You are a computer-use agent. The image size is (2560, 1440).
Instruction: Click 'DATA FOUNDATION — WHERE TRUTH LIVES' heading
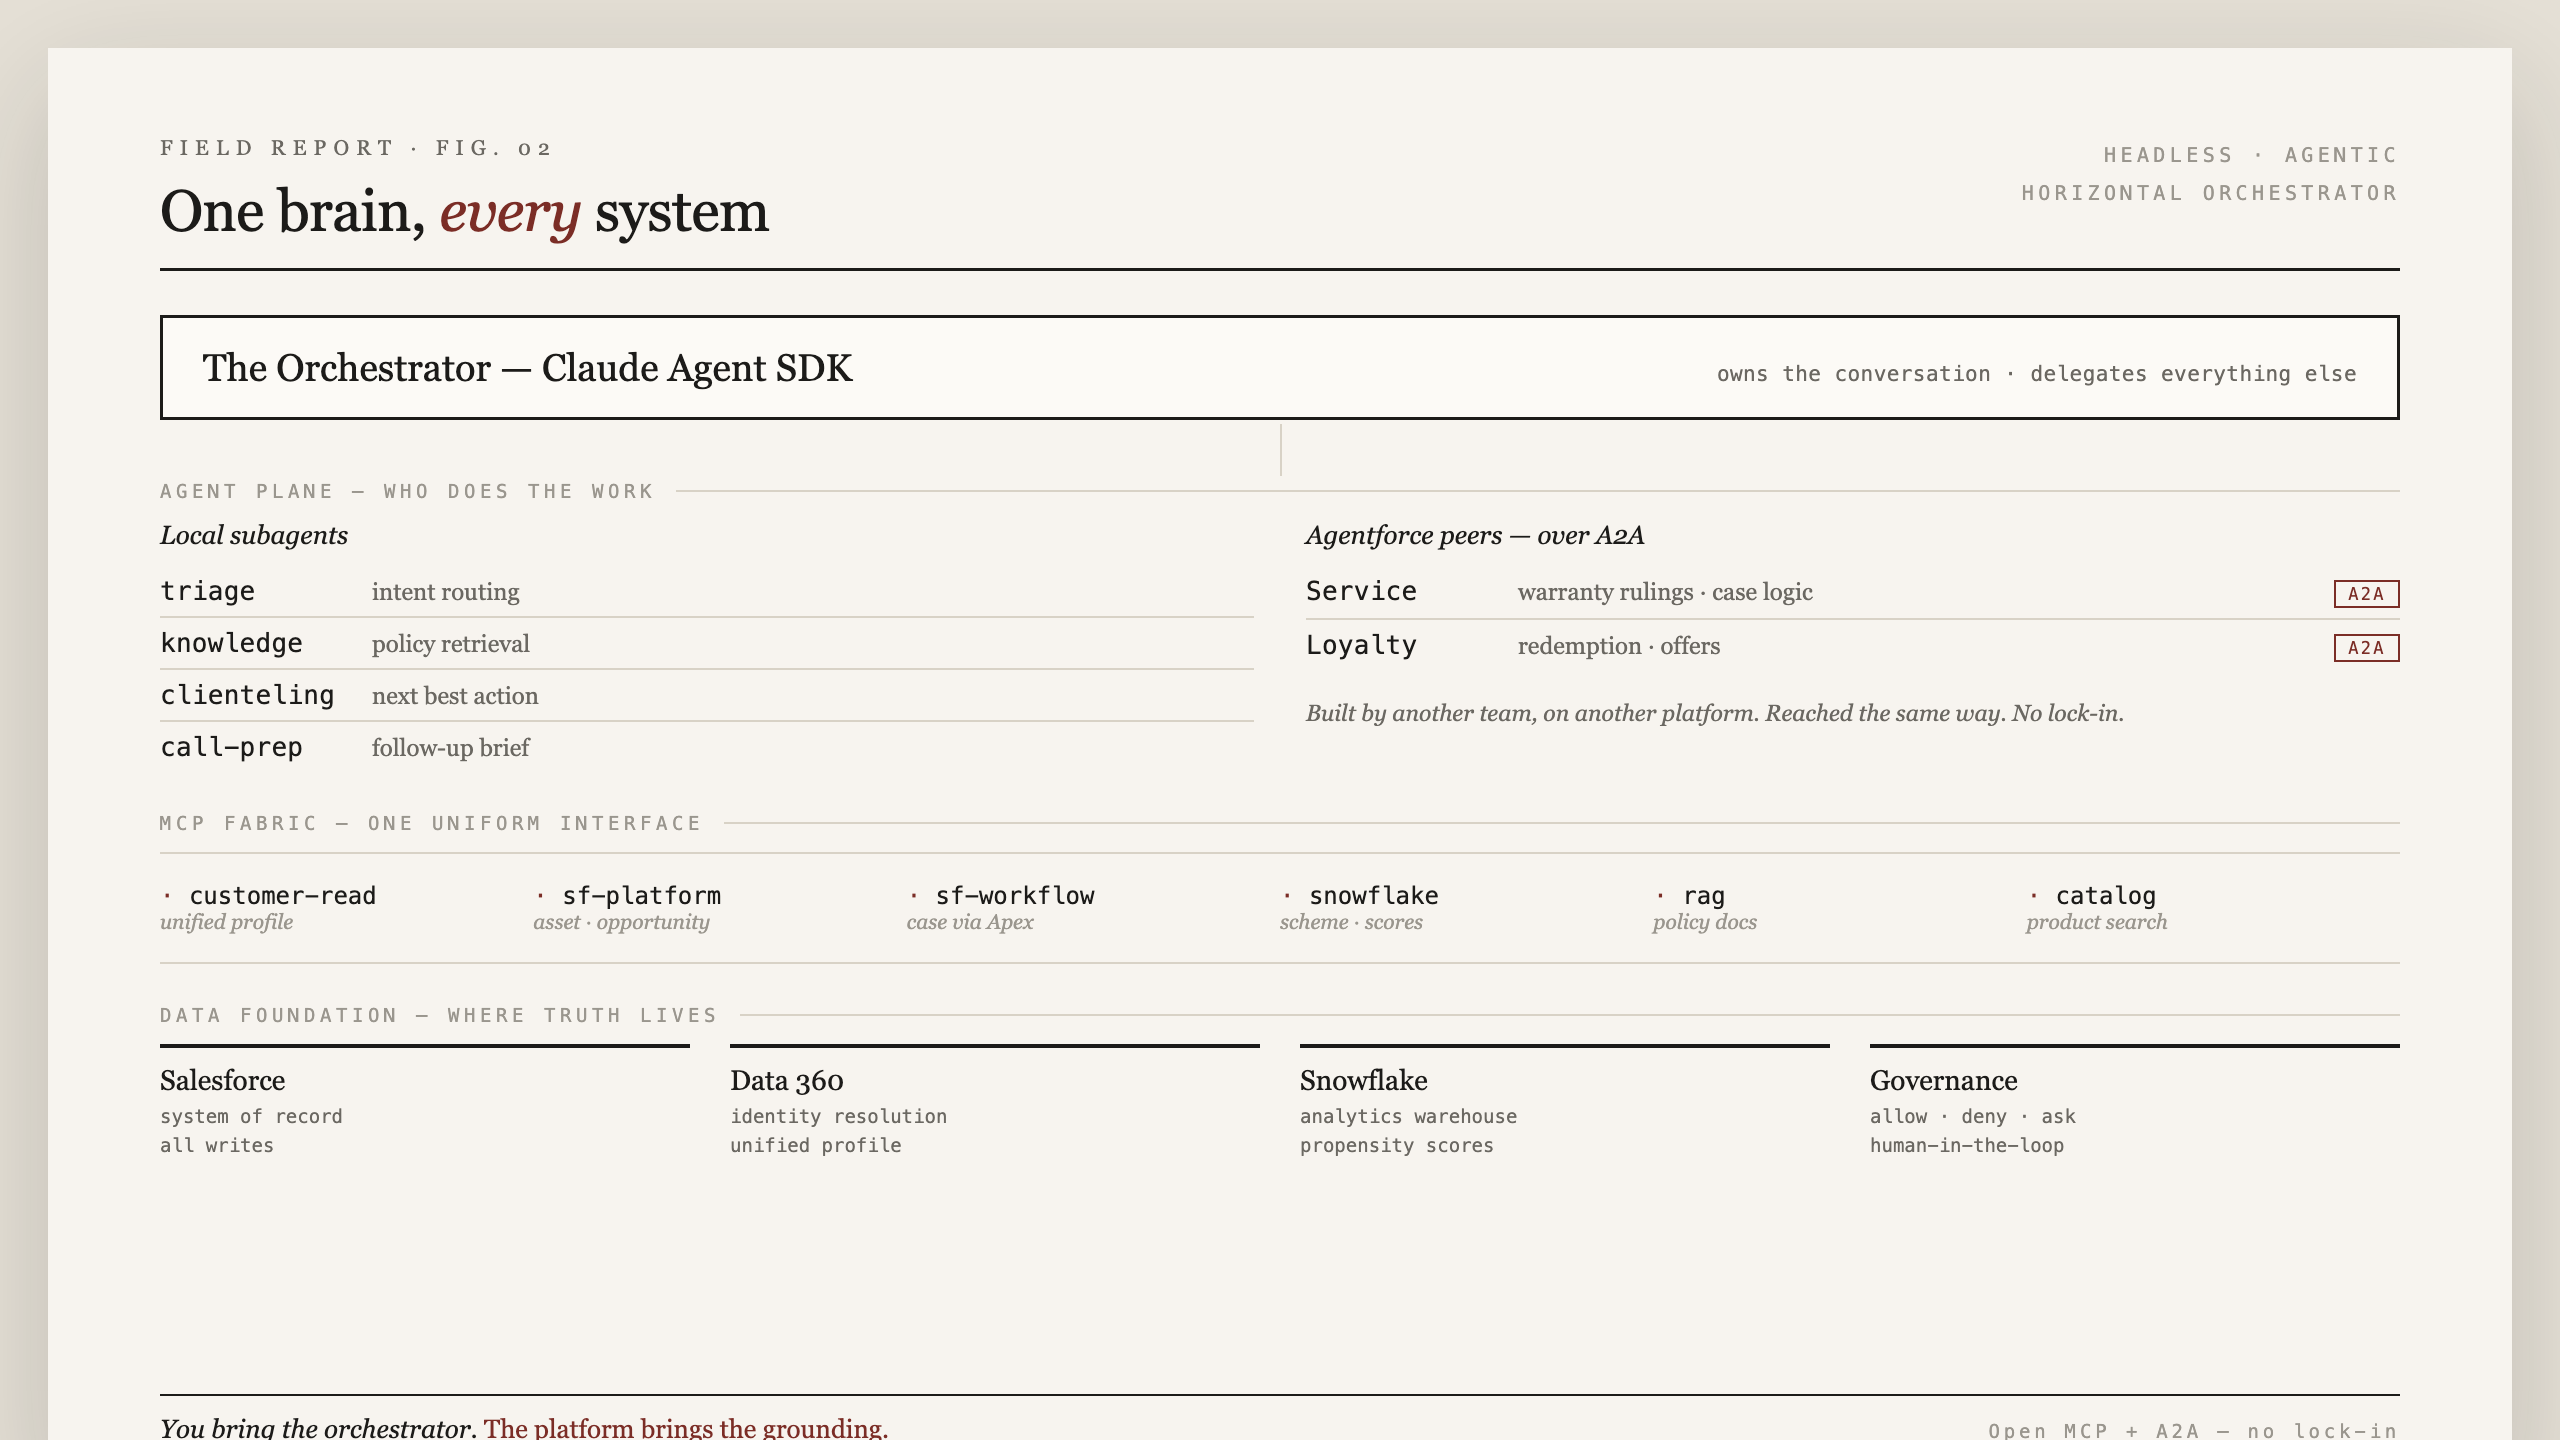tap(439, 1015)
